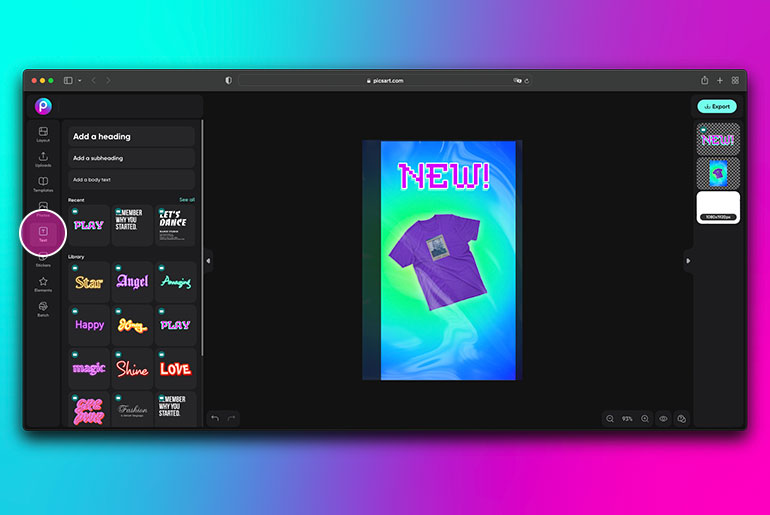770x515 pixels.
Task: Pick the magic text style
Action: click(x=89, y=368)
